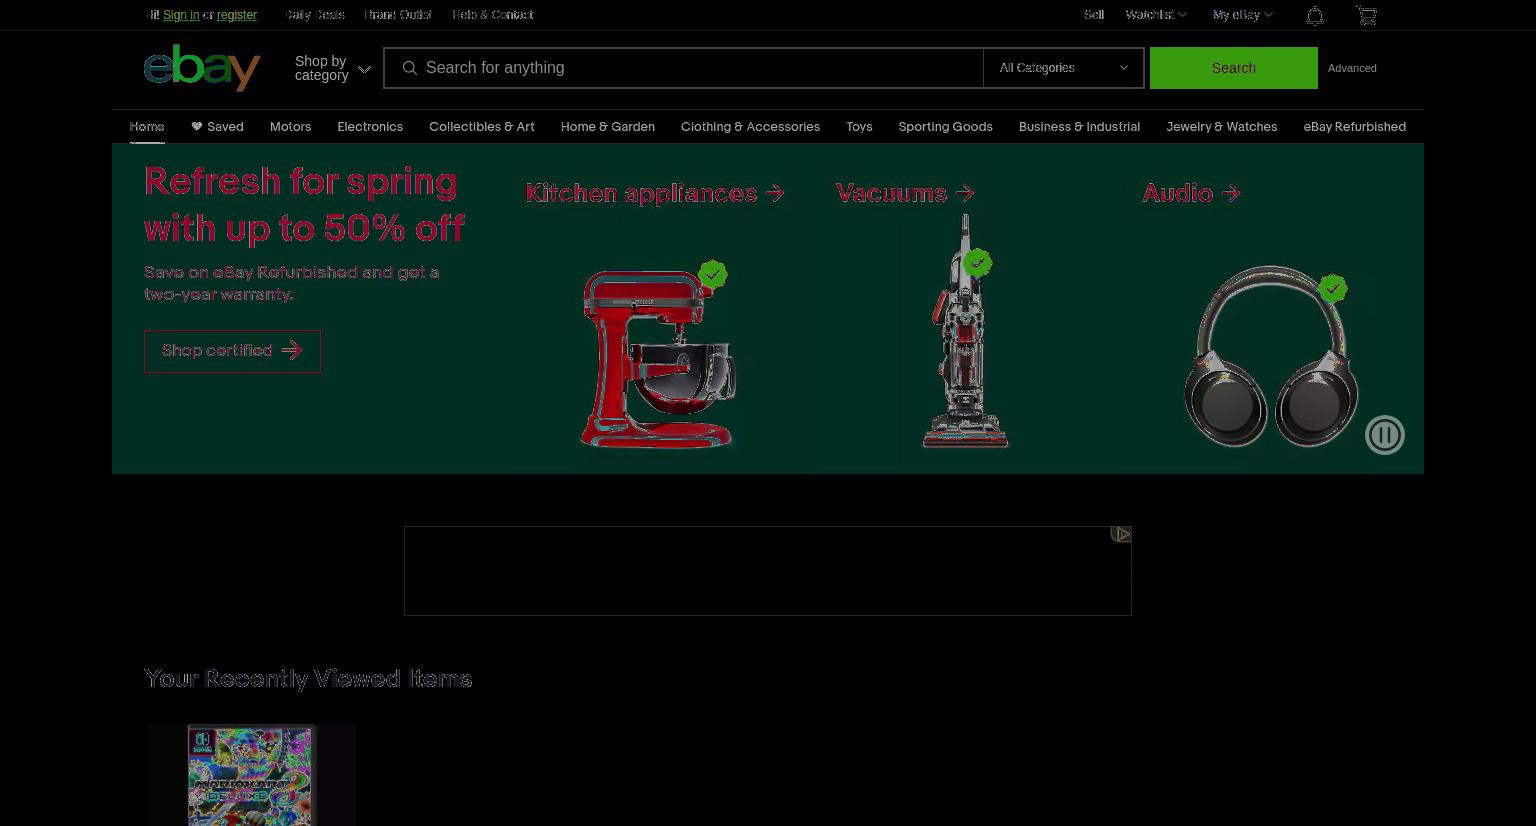Click the magnifier icon in the search box
Screen dimensions: 1536x826
[x=409, y=68]
